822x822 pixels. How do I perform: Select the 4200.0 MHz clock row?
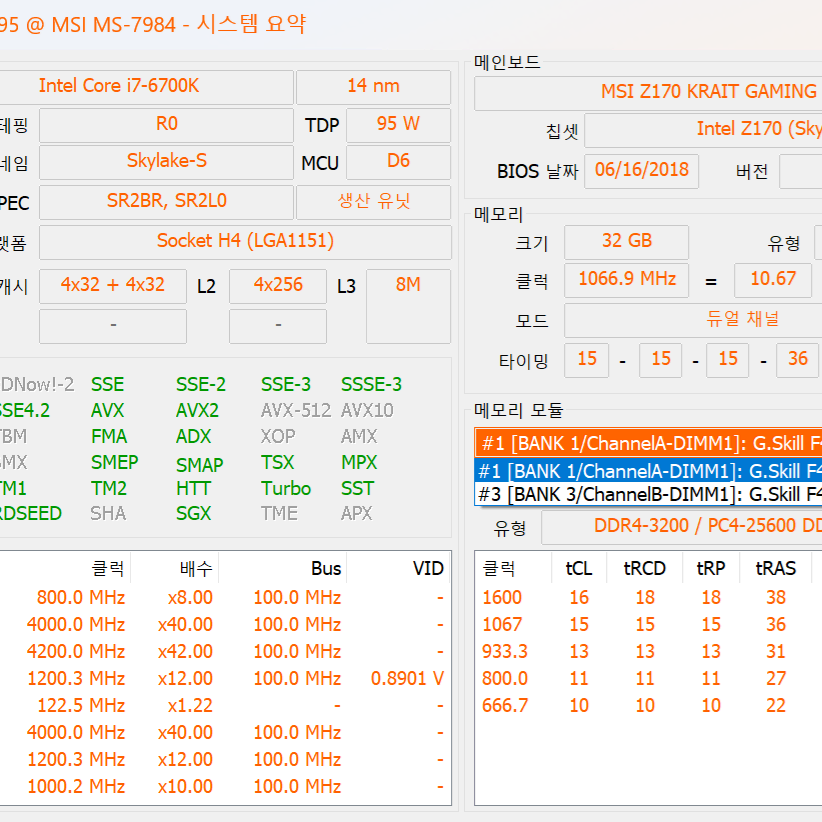coord(225,652)
